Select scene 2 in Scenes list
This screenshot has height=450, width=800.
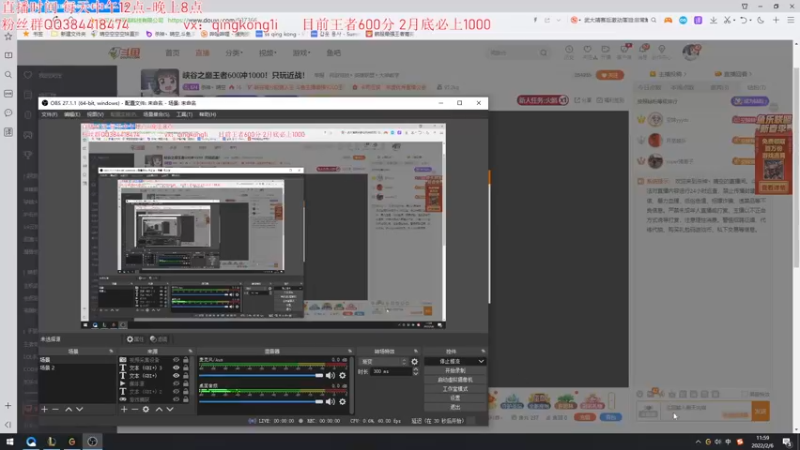[77, 367]
